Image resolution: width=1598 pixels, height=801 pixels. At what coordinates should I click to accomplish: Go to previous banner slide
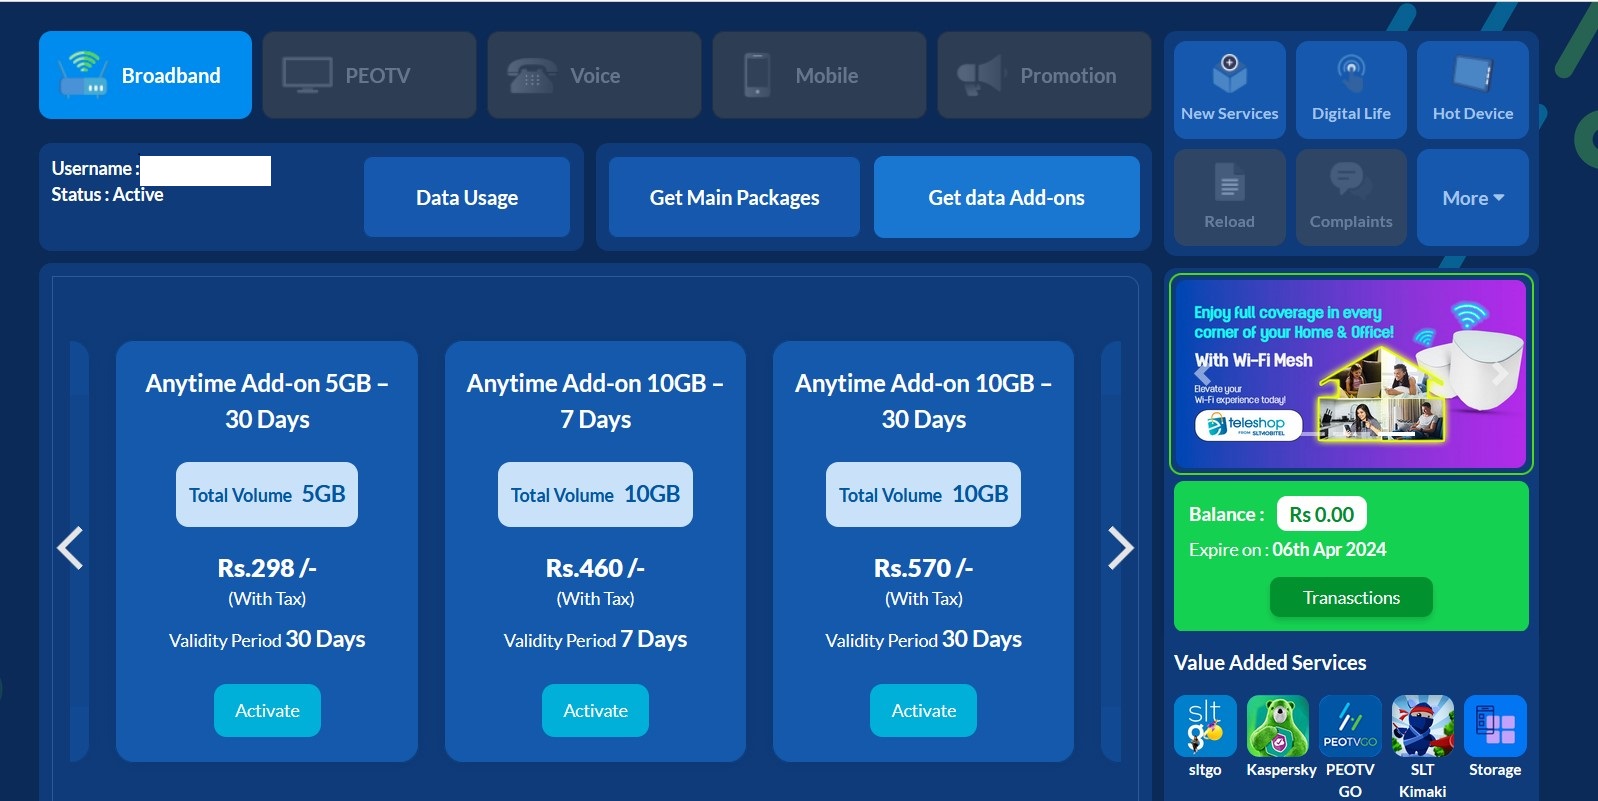1202,373
